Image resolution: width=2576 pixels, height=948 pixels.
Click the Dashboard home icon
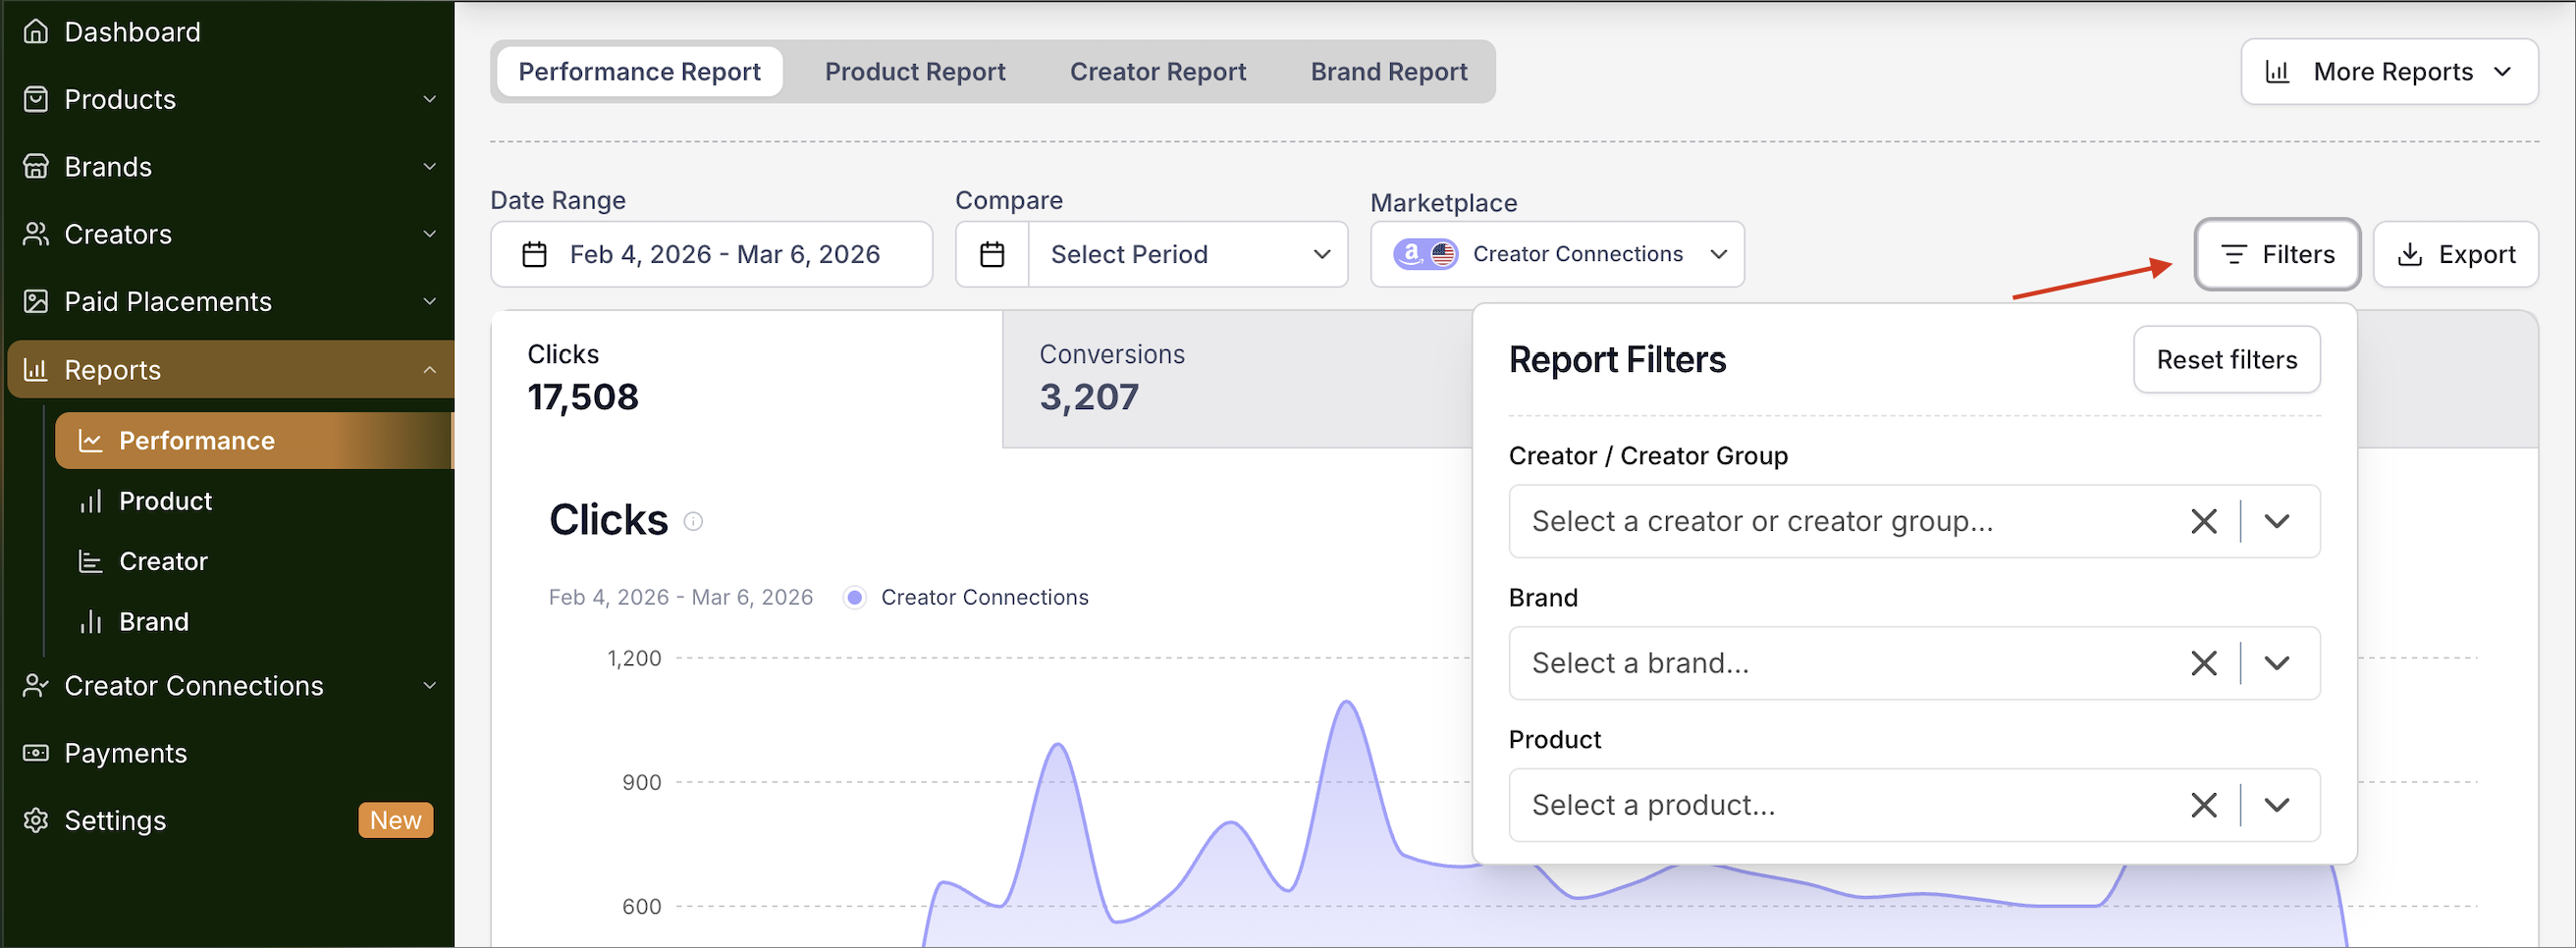tap(36, 32)
